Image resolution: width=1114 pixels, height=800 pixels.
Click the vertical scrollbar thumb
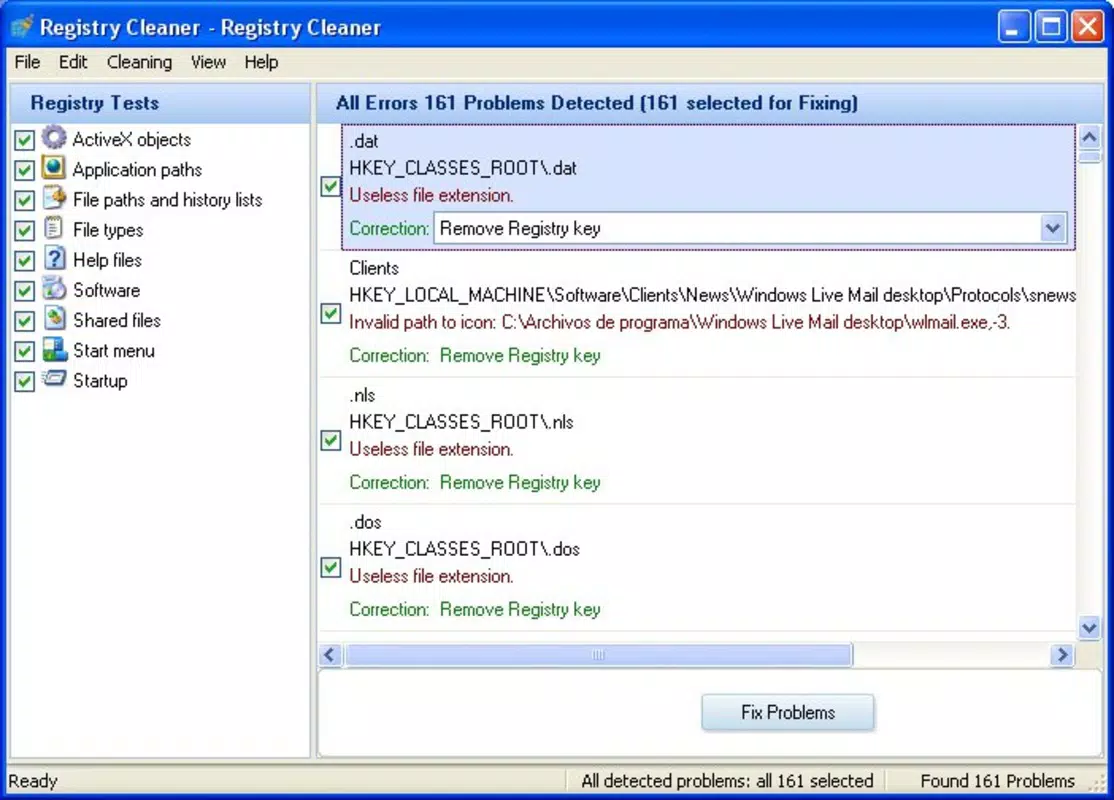tap(1089, 156)
